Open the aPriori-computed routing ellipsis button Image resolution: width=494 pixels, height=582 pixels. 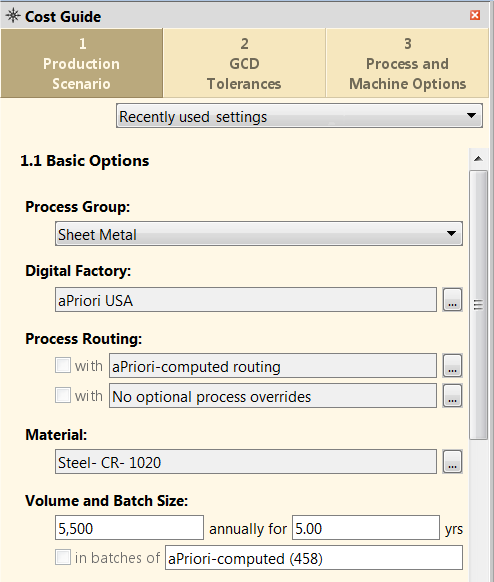point(452,366)
